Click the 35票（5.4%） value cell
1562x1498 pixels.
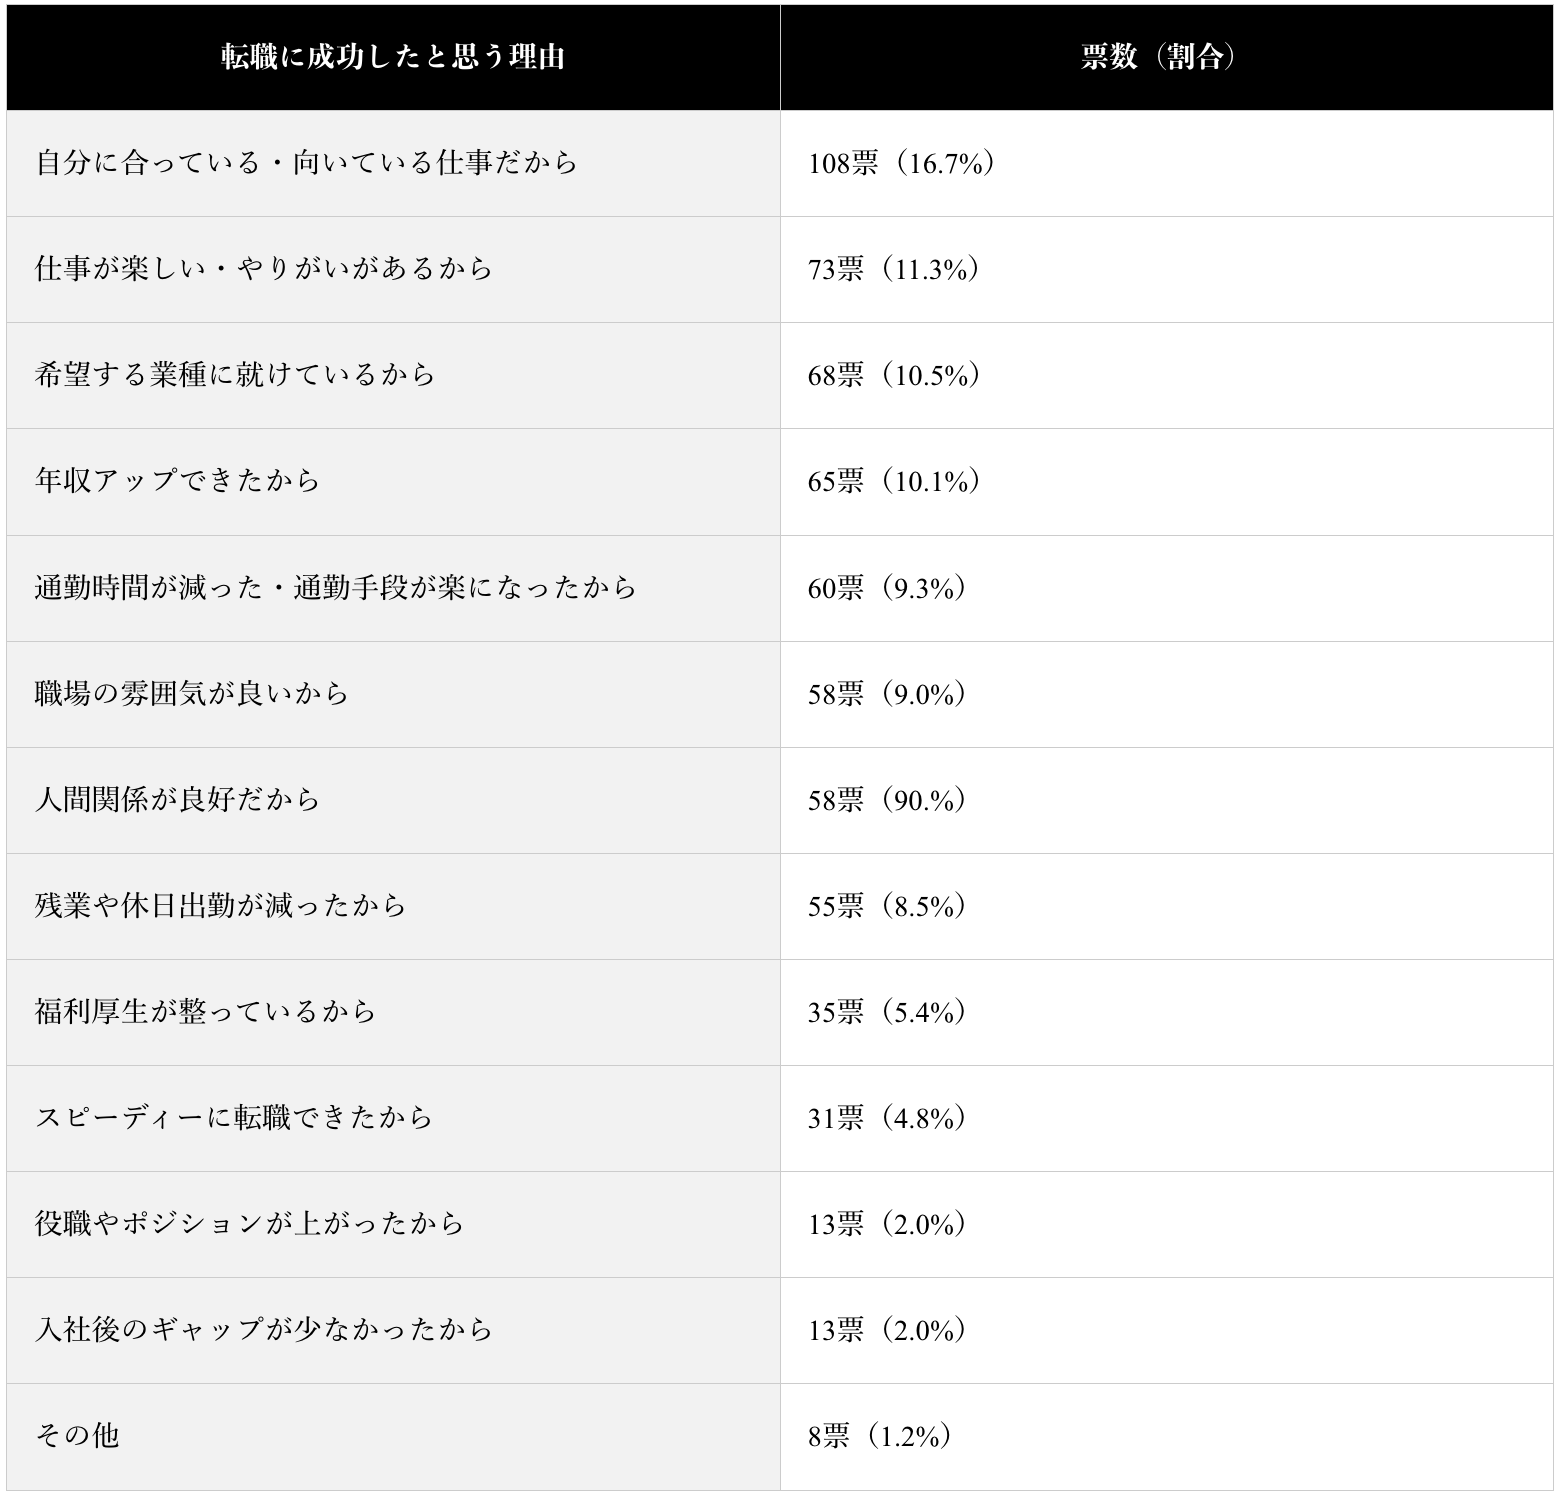tap(886, 1012)
